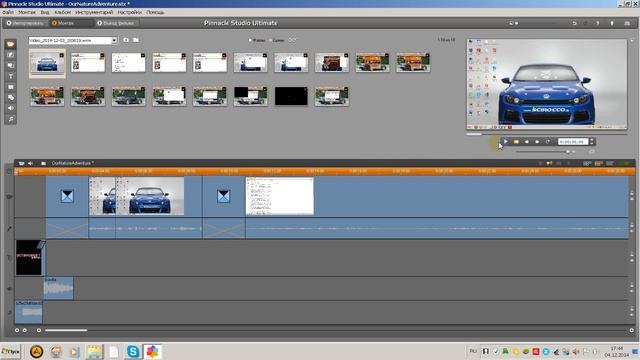Click the Skype icon in Windows taskbar
This screenshot has width=640, height=360.
tap(133, 351)
